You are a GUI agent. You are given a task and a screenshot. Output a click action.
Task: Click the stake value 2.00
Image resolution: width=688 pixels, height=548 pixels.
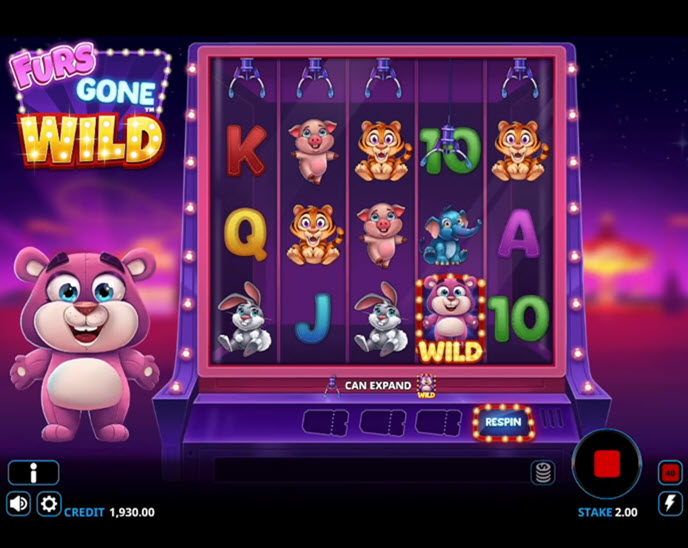pos(626,512)
